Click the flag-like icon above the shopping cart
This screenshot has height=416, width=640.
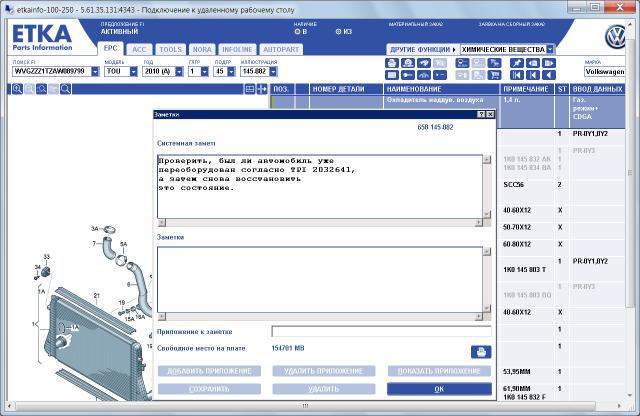click(x=495, y=63)
